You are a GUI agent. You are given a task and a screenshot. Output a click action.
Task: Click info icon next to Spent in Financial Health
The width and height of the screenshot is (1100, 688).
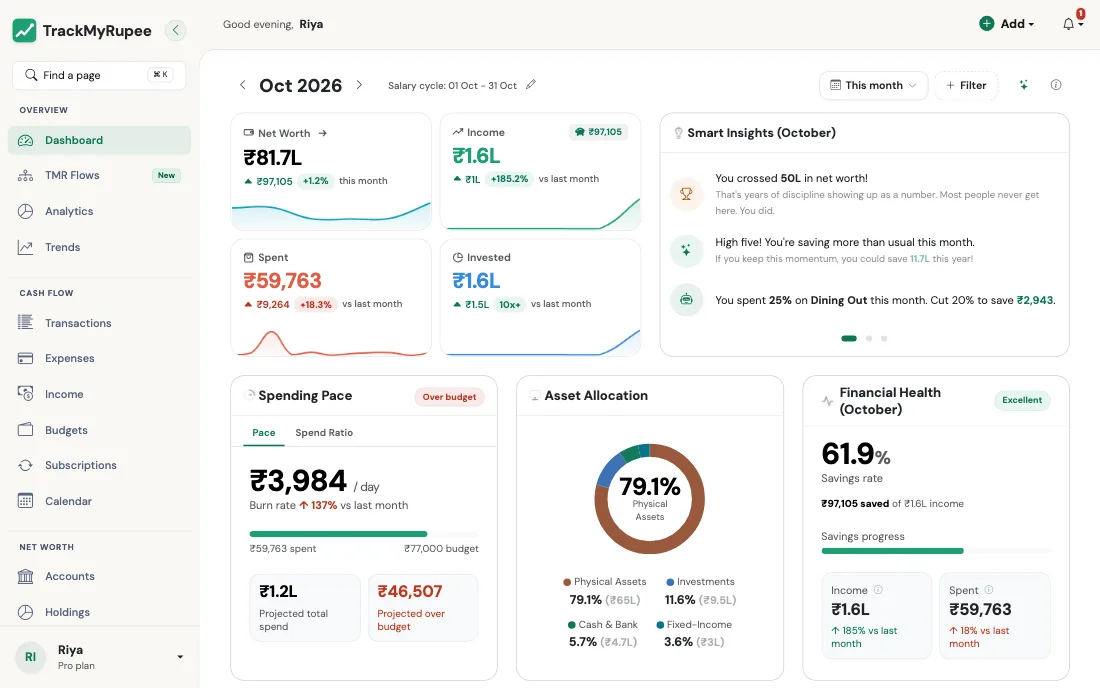point(989,590)
